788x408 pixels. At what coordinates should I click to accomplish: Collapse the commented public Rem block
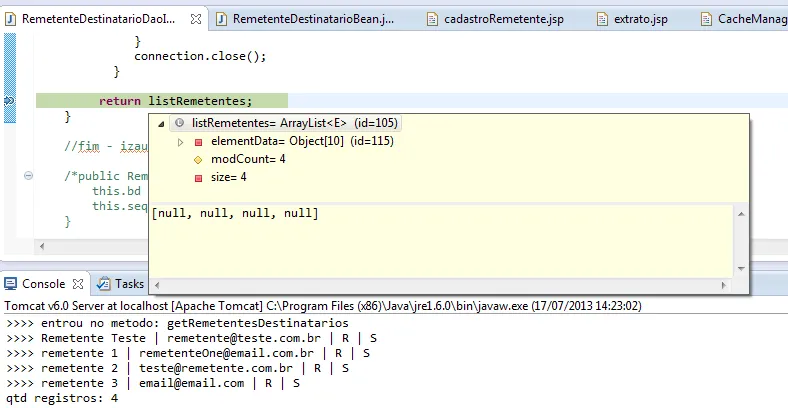[x=29, y=175]
